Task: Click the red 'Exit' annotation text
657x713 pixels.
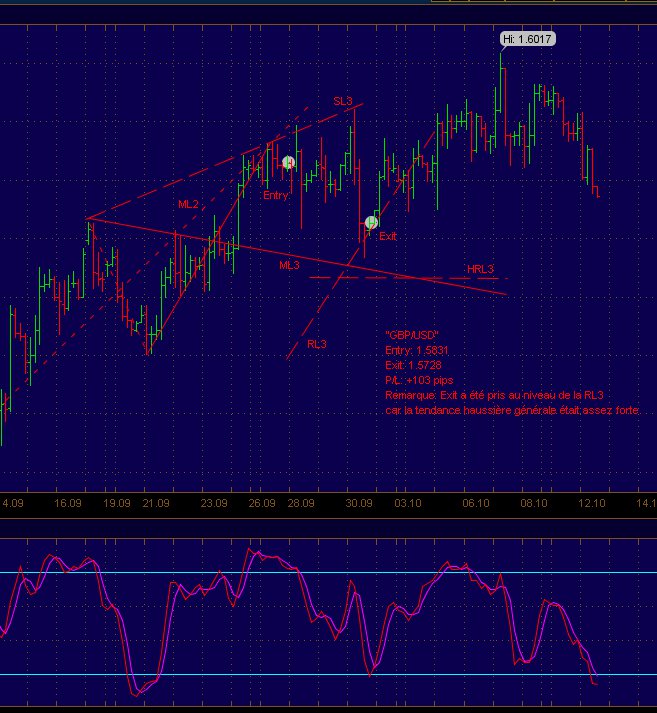Action: tap(388, 236)
